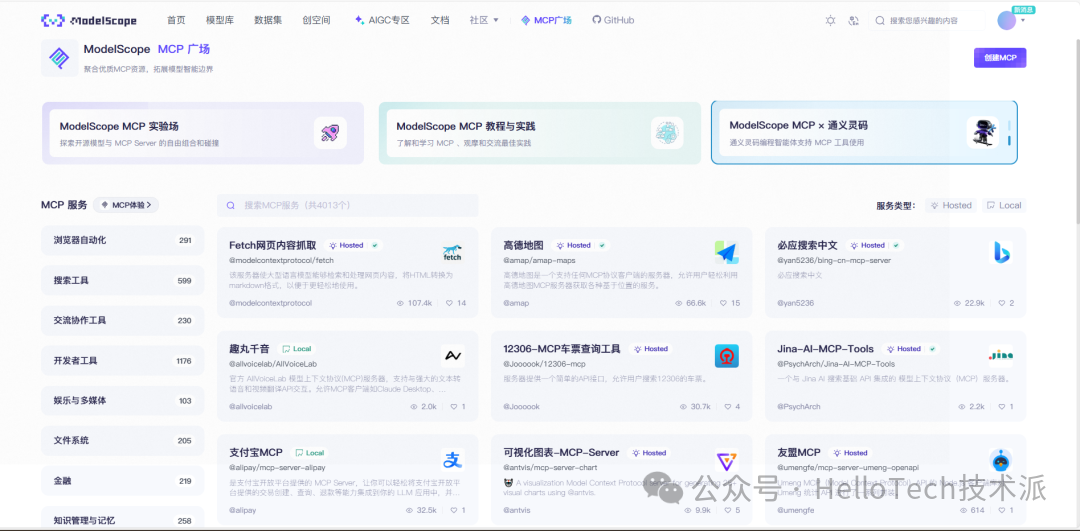Filter by 浏览器自动化 category

[x=123, y=240]
